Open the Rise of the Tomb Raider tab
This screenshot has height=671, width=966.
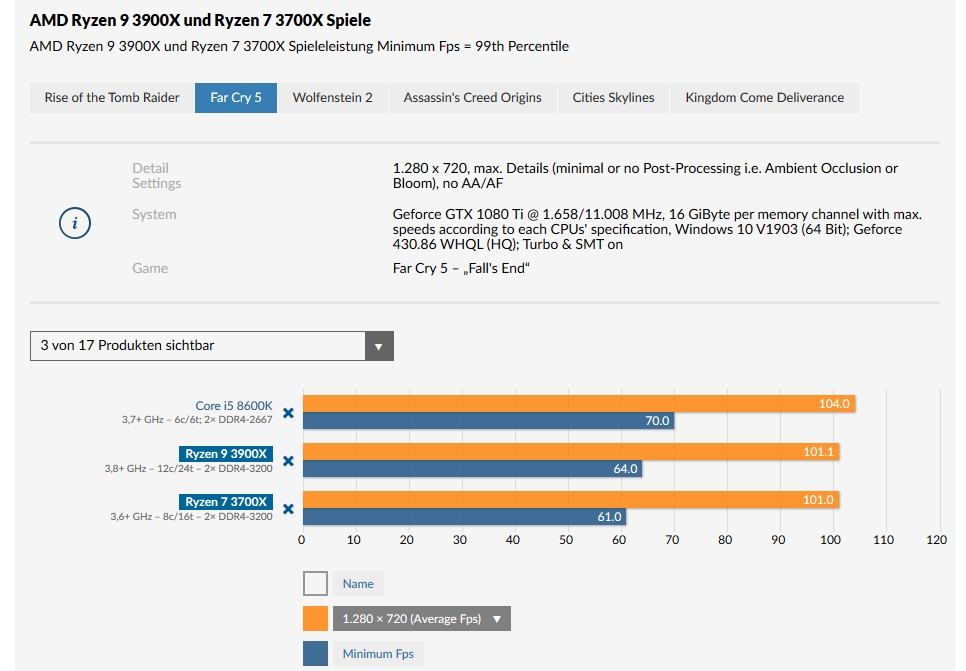tap(112, 98)
